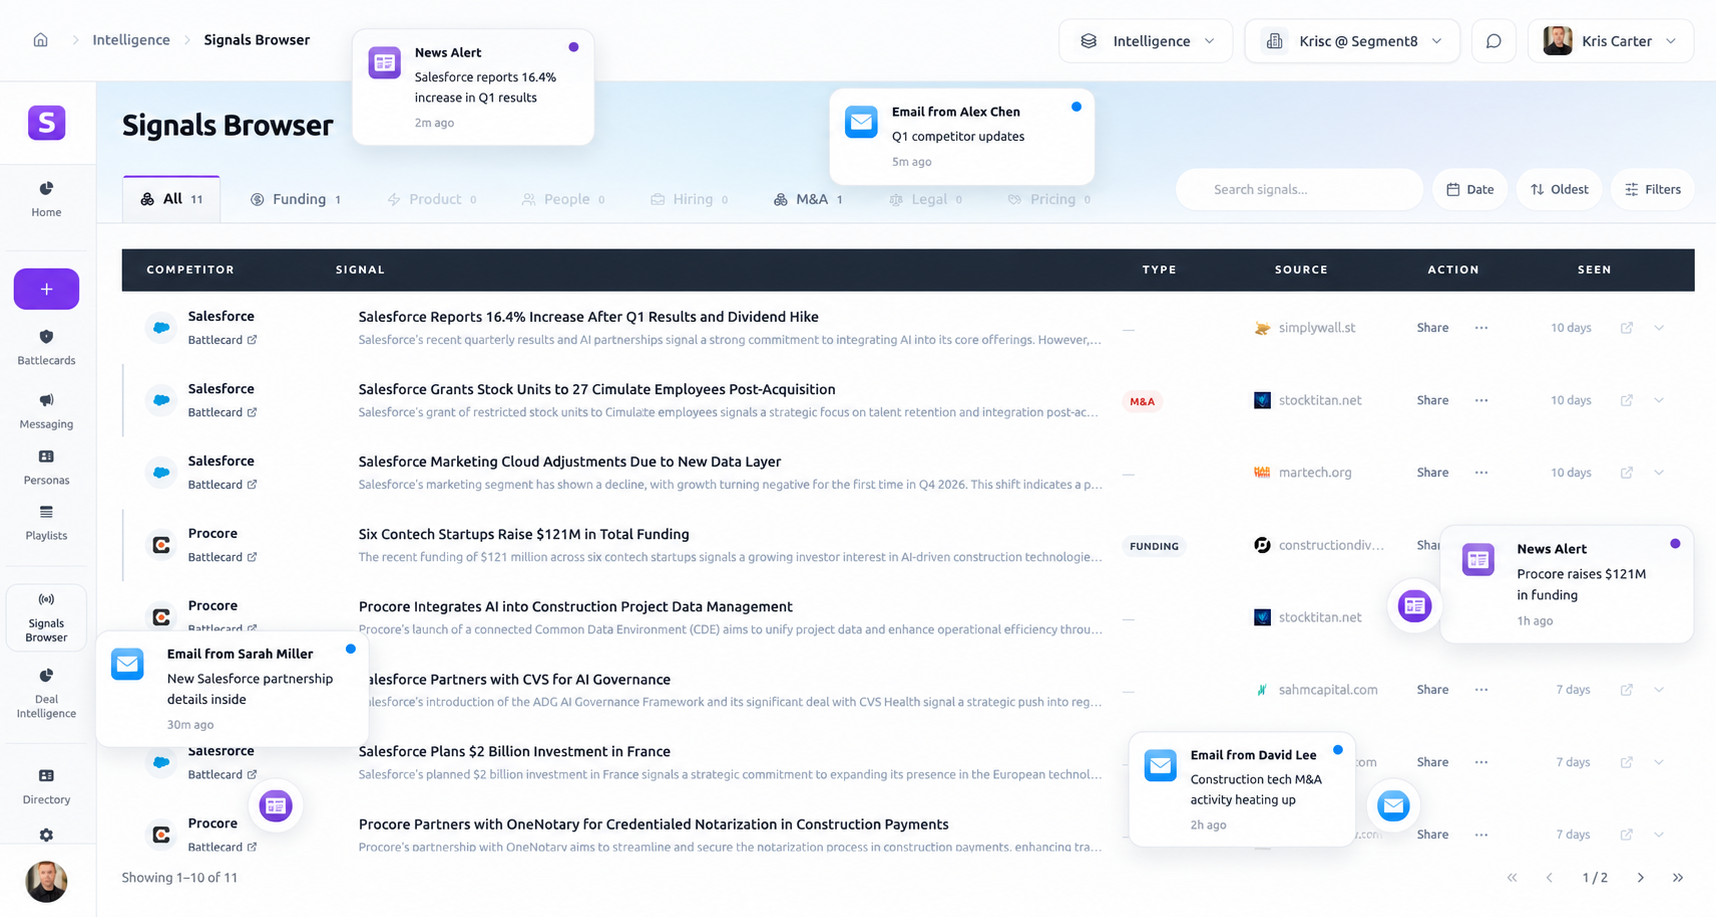Open Messaging in the sidebar
Viewport: 1716px width, 917px height.
[46, 411]
